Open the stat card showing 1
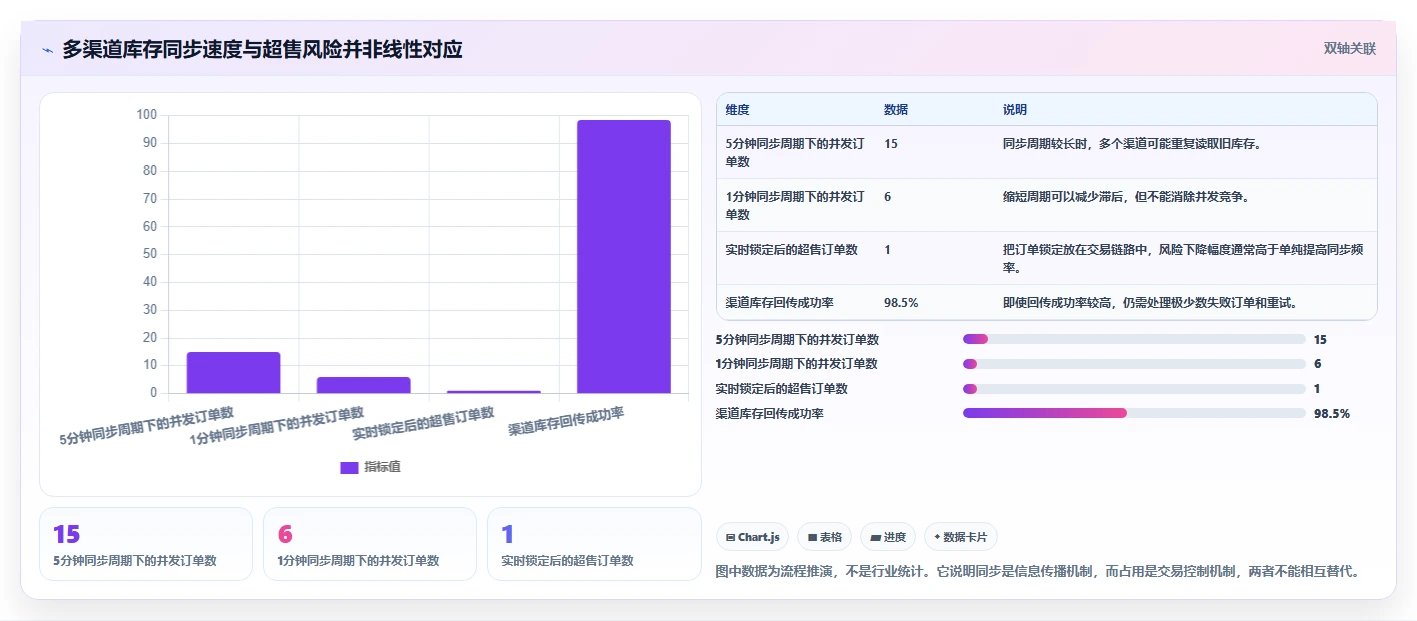 coord(594,544)
